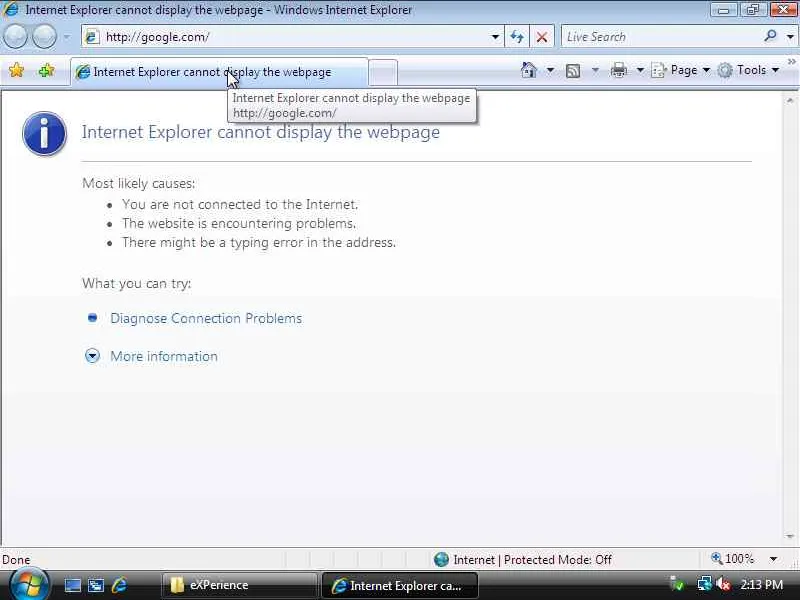The height and width of the screenshot is (600, 800).
Task: Click the Print icon
Action: (618, 70)
